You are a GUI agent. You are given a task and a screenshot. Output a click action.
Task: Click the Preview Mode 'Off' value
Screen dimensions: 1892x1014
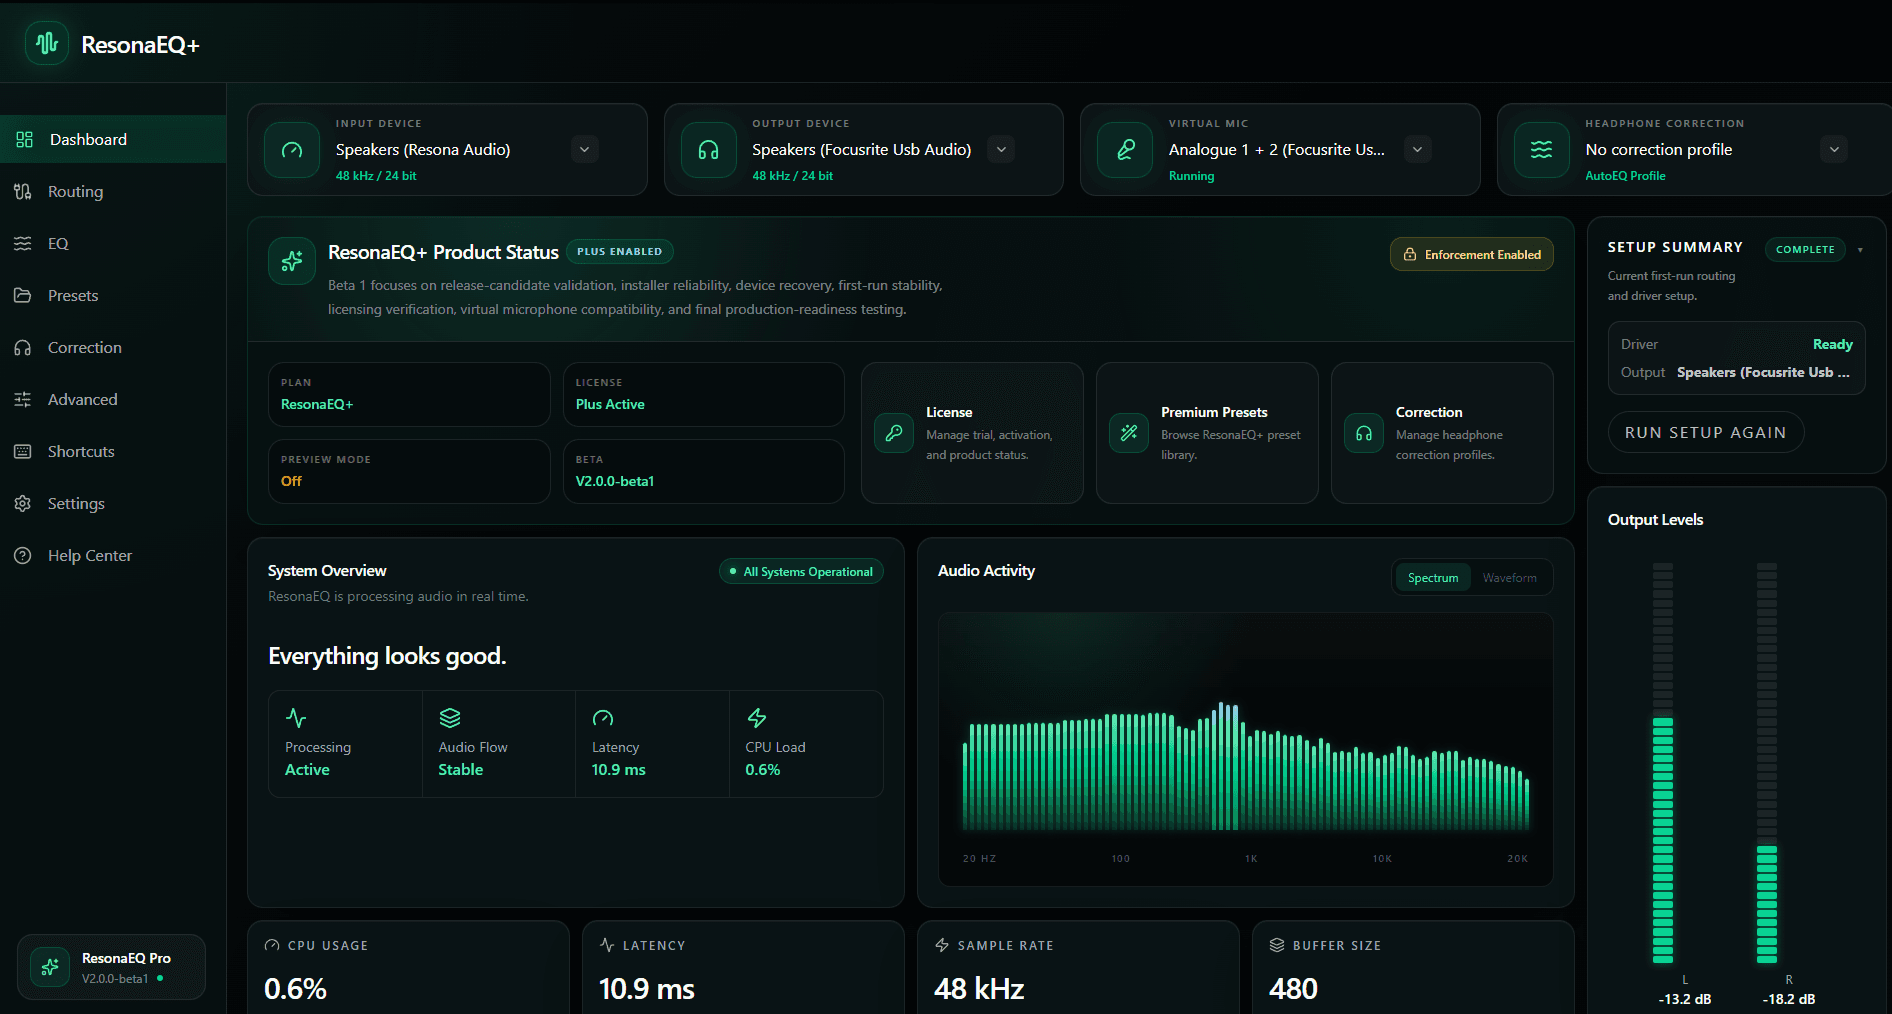pos(291,481)
